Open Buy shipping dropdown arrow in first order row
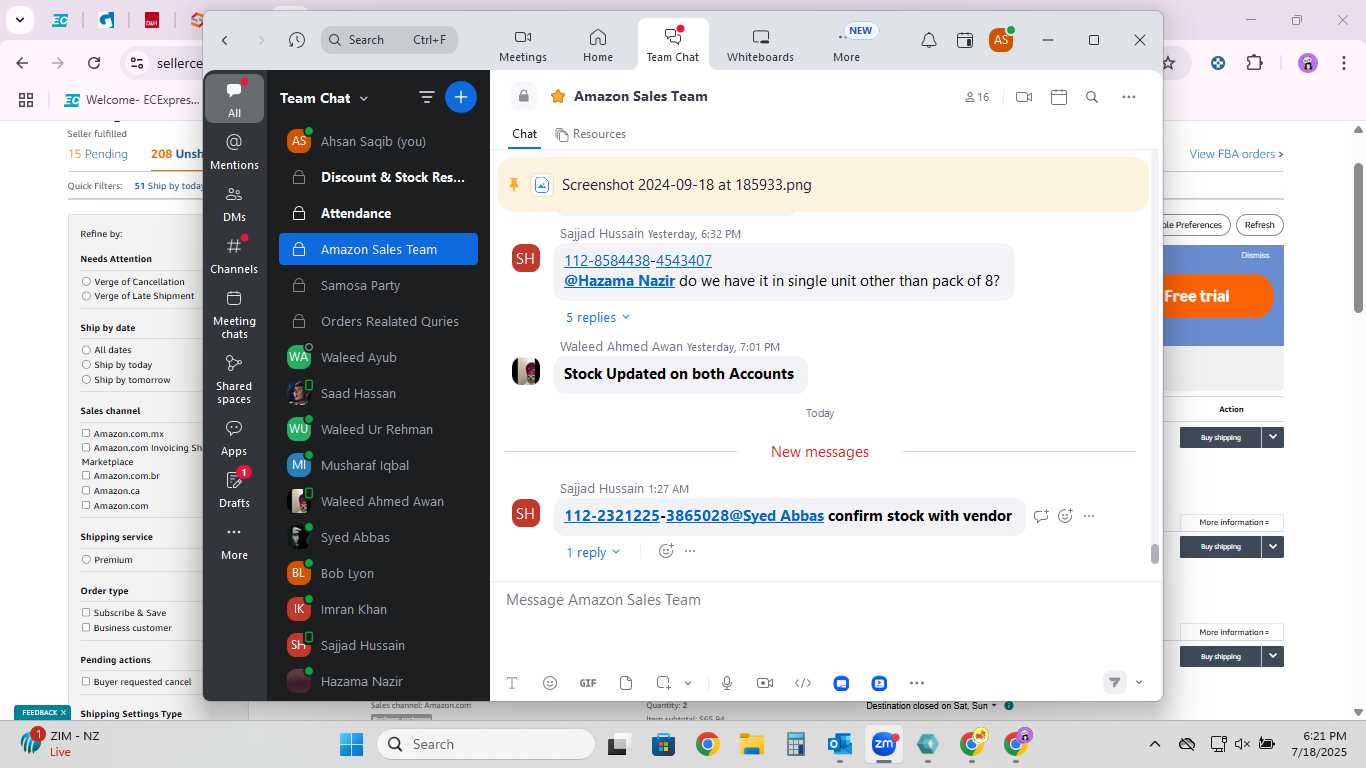 point(1272,437)
